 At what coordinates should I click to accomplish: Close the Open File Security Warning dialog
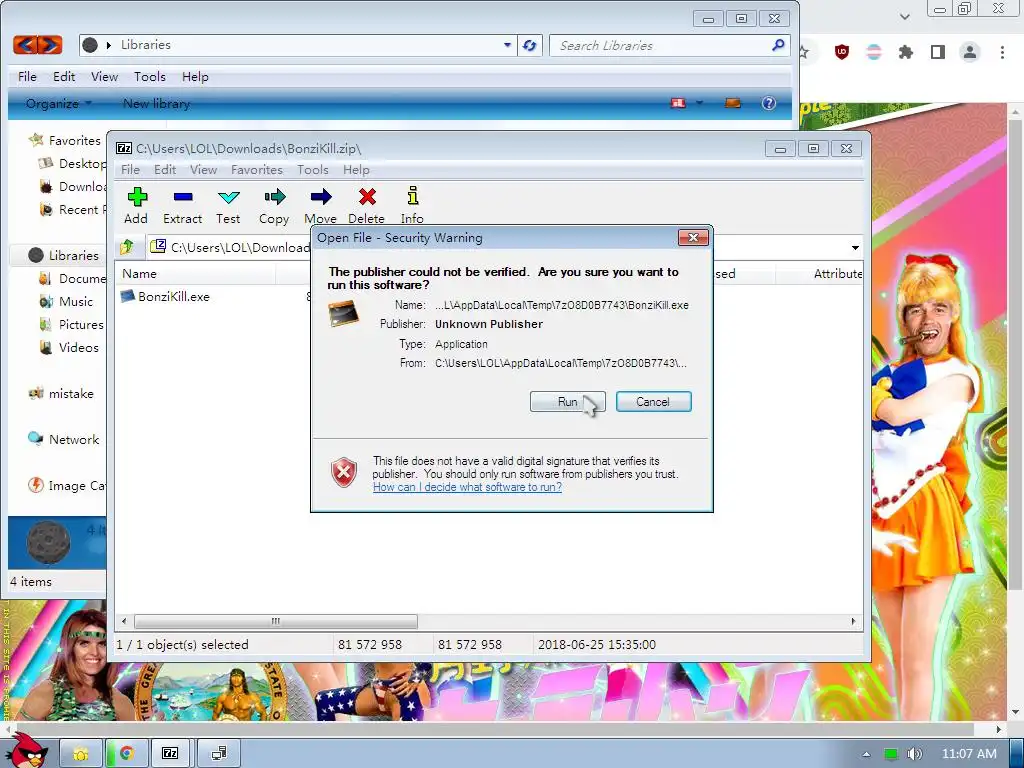tap(694, 237)
